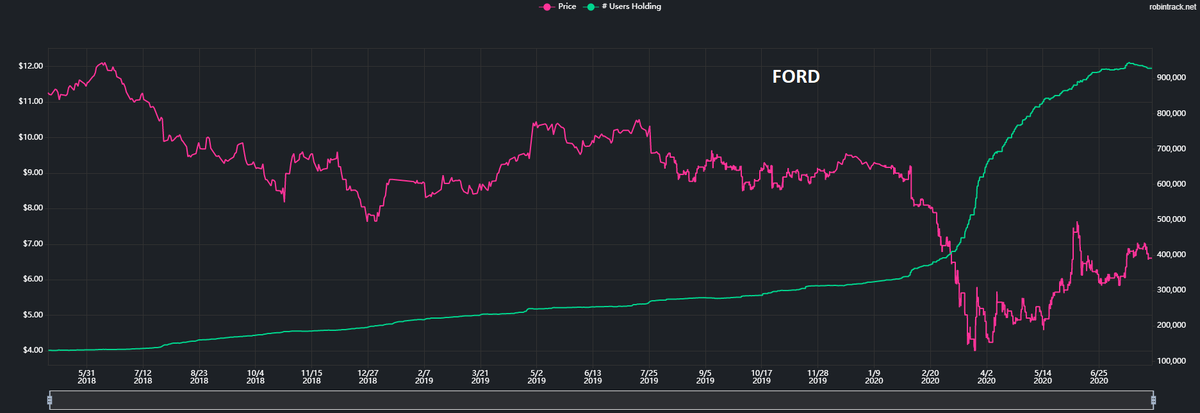This screenshot has width=1200, height=413.
Task: Click the 12/27 2018 date label
Action: (368, 376)
